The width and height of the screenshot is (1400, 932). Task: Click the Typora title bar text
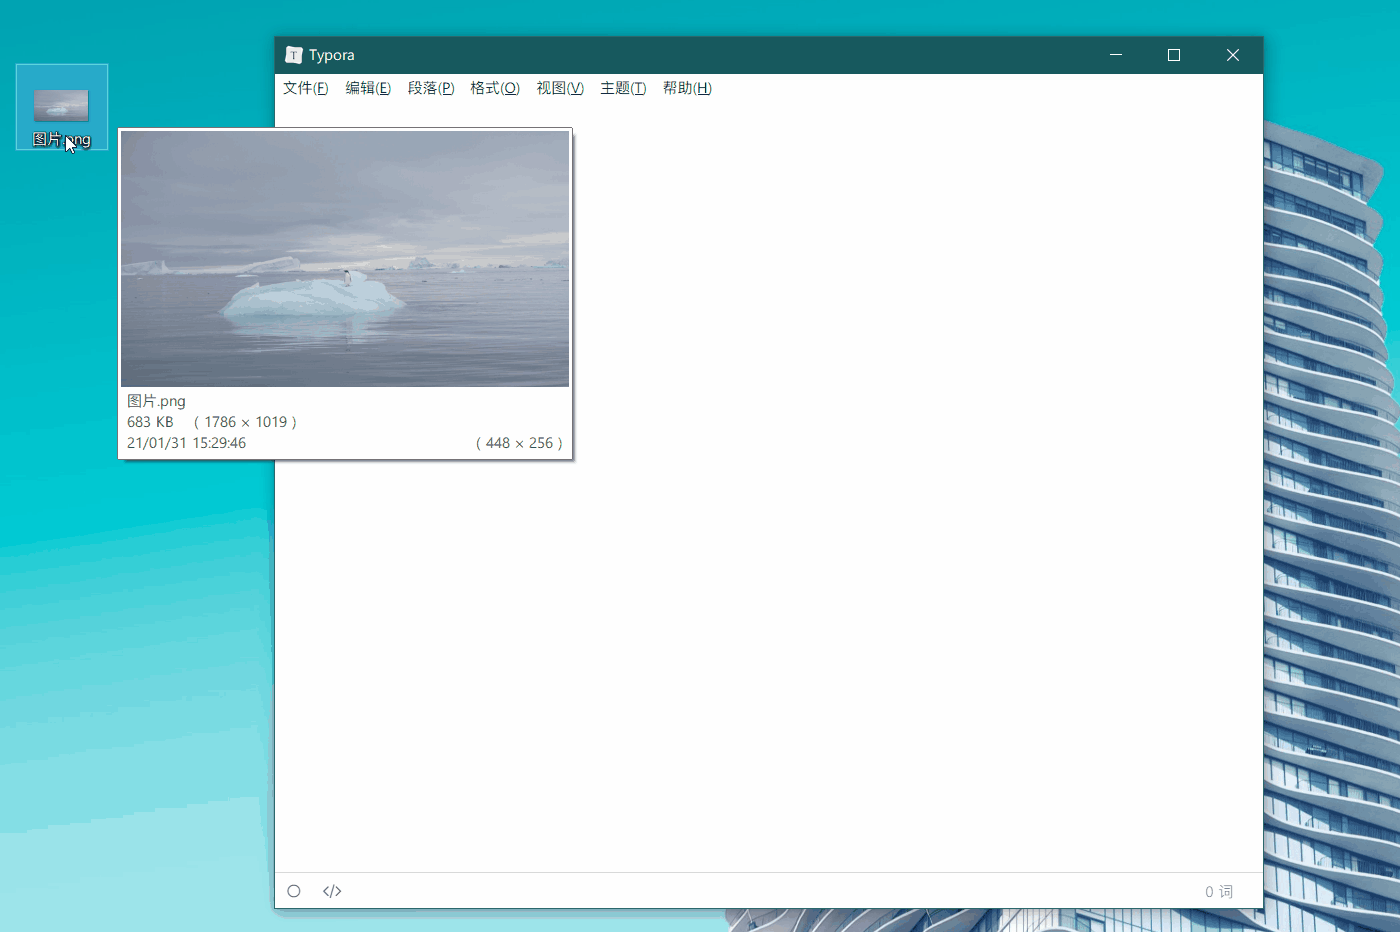click(331, 55)
